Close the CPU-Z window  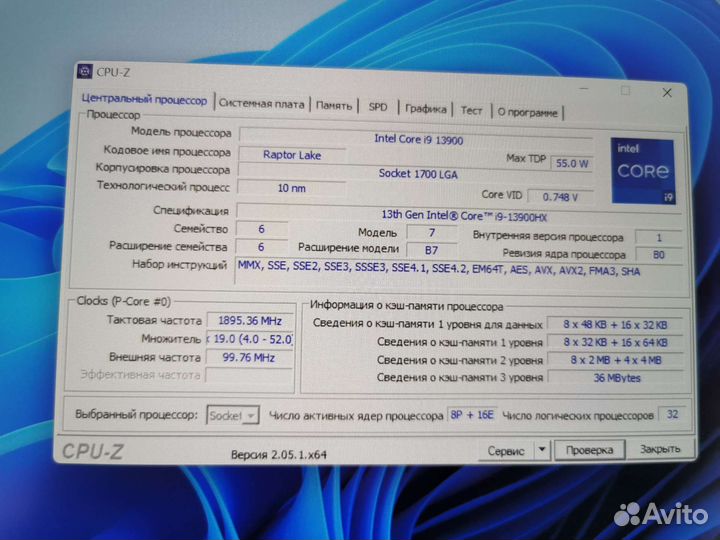pos(667,93)
